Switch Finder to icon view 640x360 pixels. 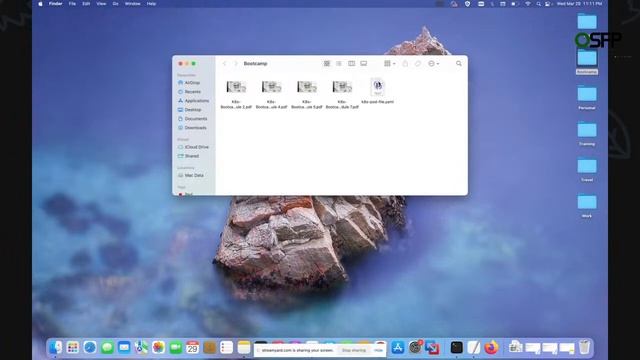[327, 64]
